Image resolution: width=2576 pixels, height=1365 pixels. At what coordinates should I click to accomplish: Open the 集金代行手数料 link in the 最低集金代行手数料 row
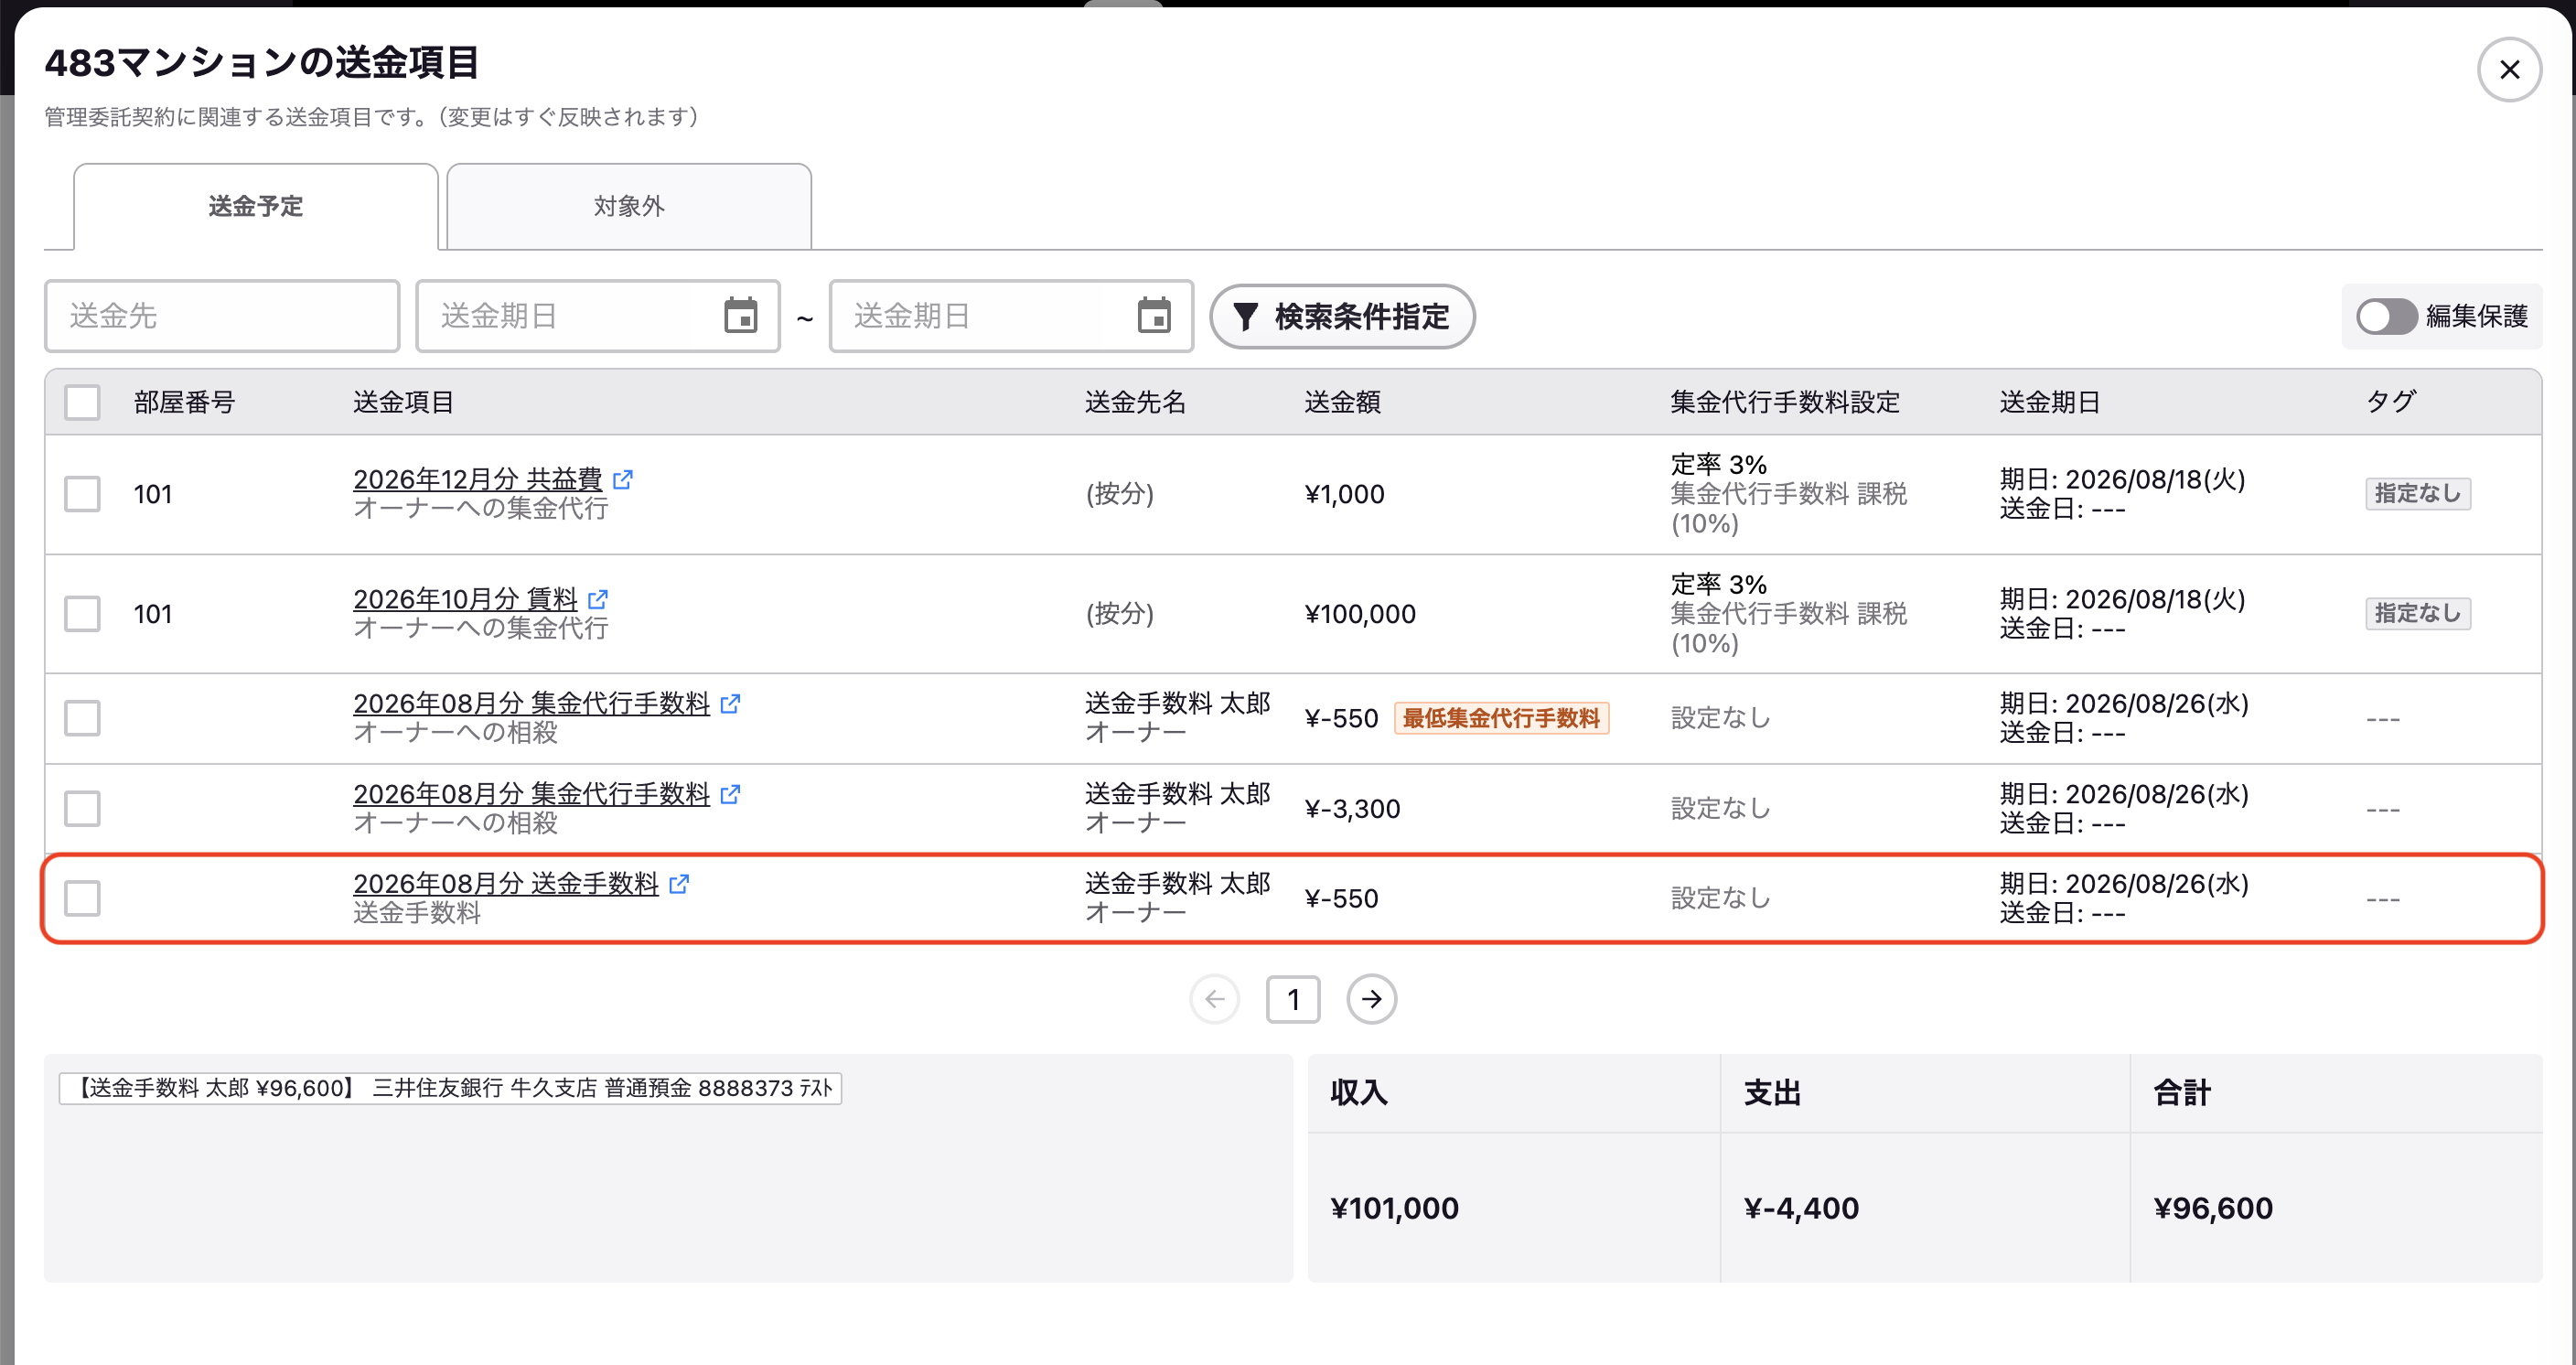[532, 704]
